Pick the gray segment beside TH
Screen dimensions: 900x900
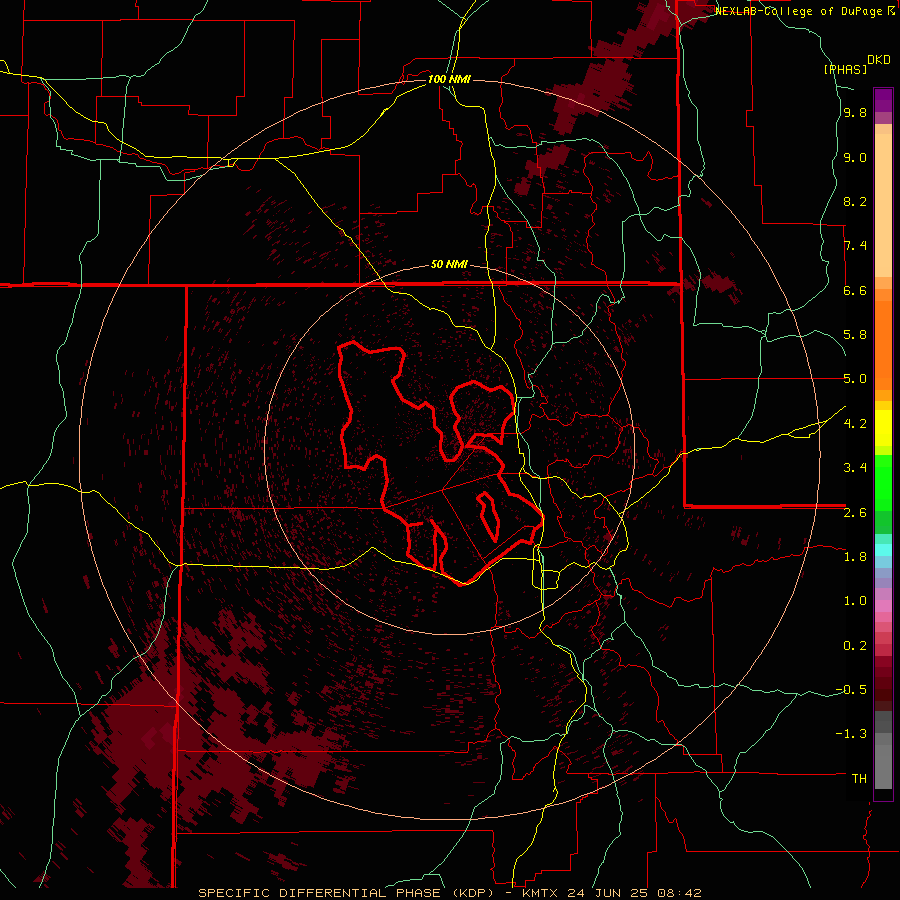click(x=883, y=766)
